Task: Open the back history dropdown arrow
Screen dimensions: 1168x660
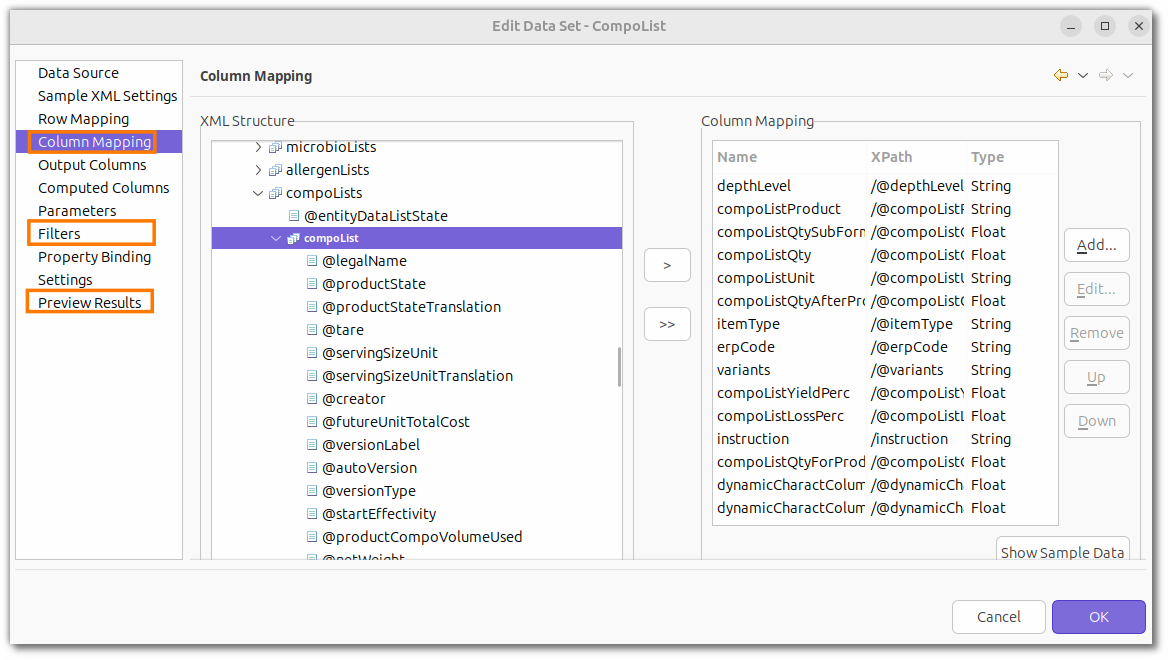Action: pyautogui.click(x=1083, y=75)
